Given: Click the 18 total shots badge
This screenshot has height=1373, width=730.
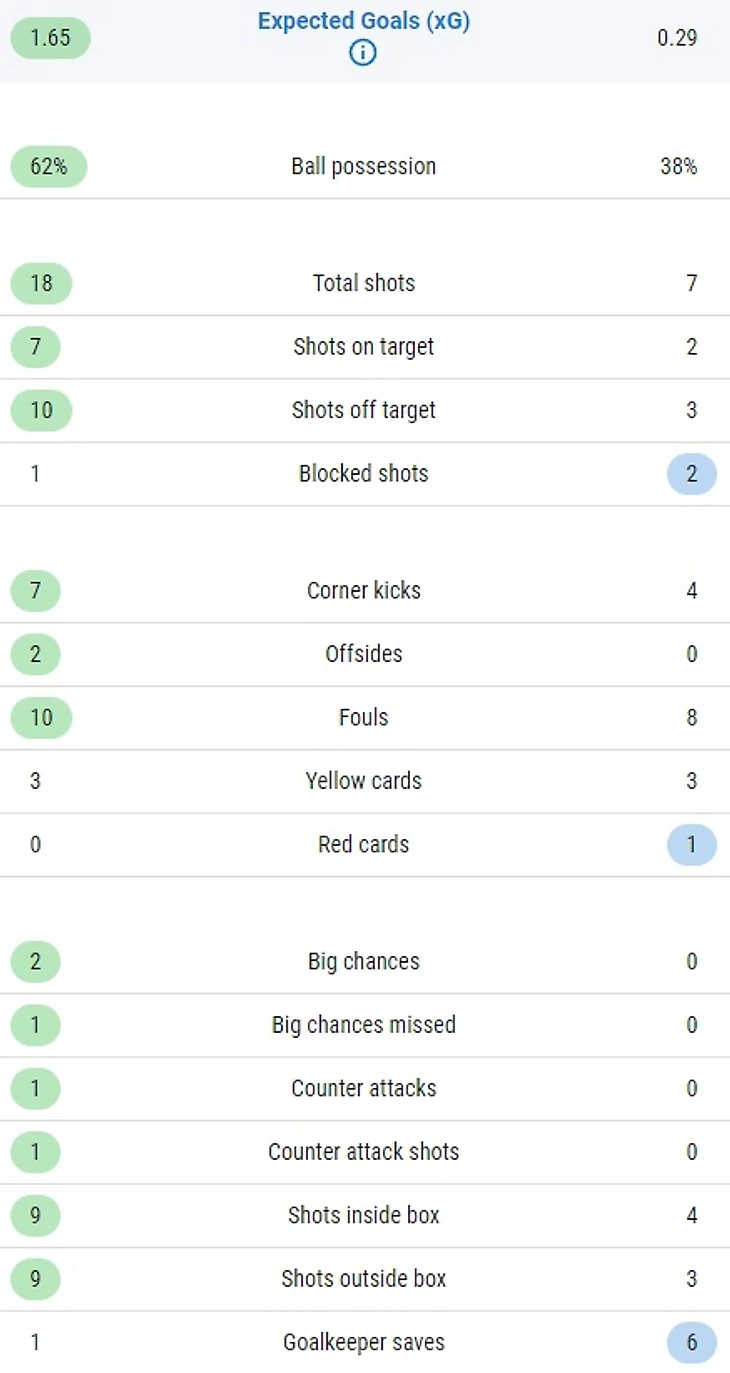Looking at the screenshot, I should 41,283.
